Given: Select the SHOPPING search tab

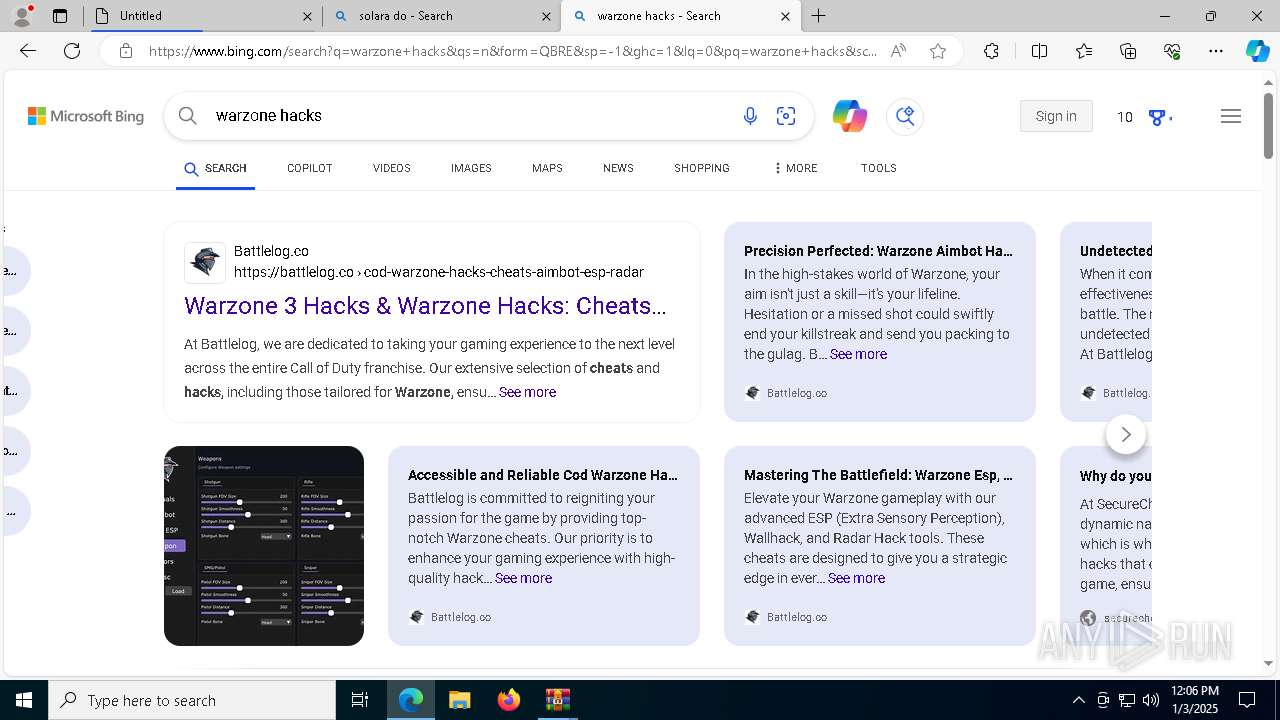Looking at the screenshot, I should click(702, 168).
